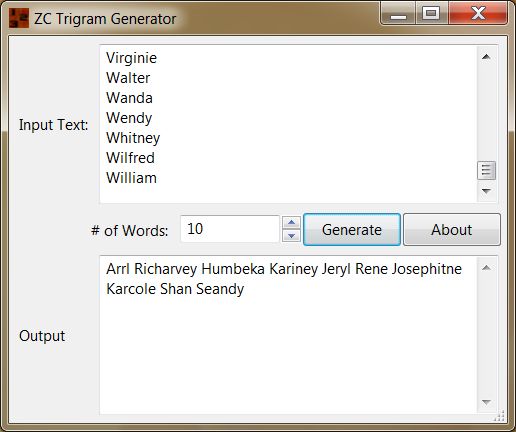
Task: Click the input text scrollbar down arrow
Action: [486, 191]
